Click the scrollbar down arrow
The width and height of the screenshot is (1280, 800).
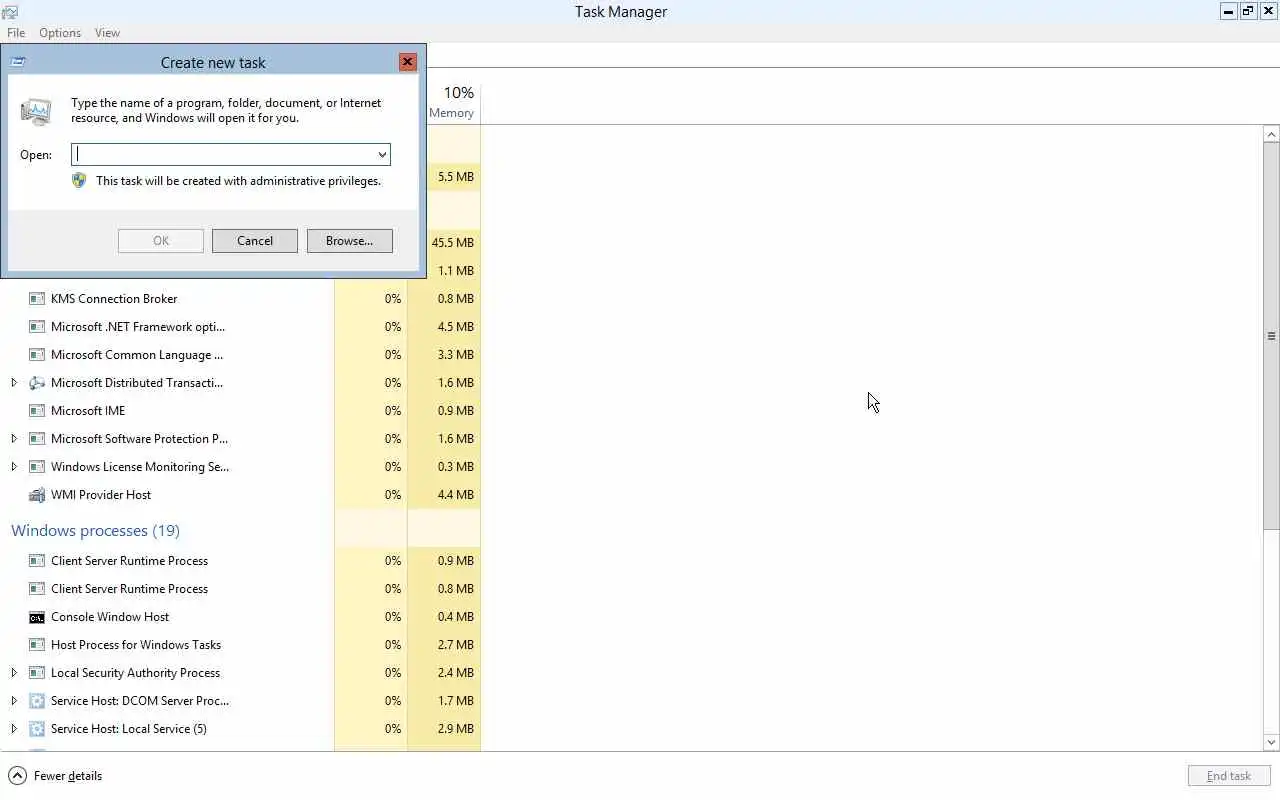click(1272, 743)
